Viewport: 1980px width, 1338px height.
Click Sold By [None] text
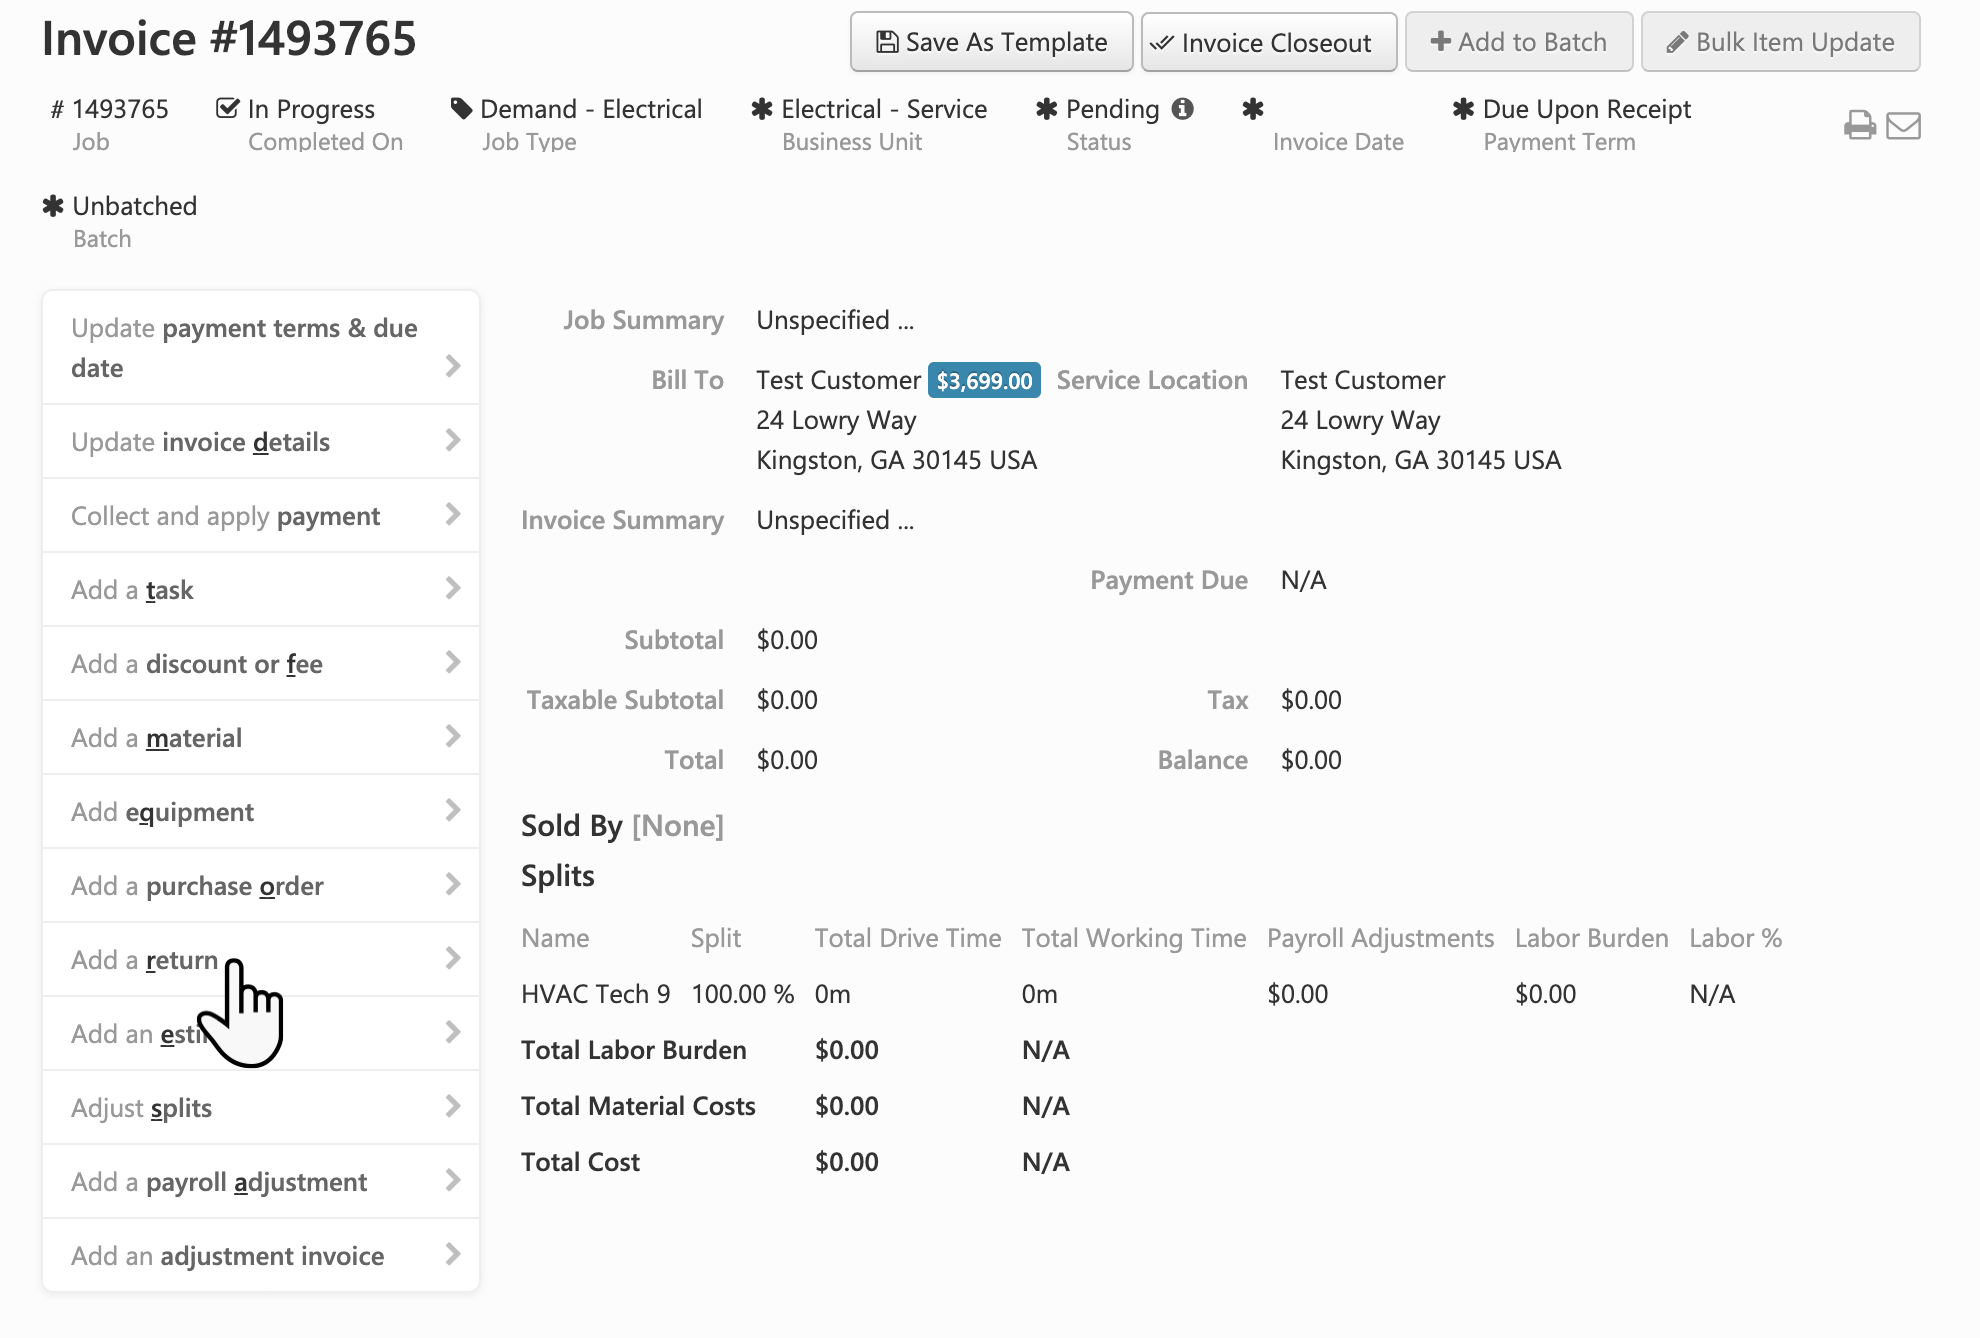(x=622, y=825)
